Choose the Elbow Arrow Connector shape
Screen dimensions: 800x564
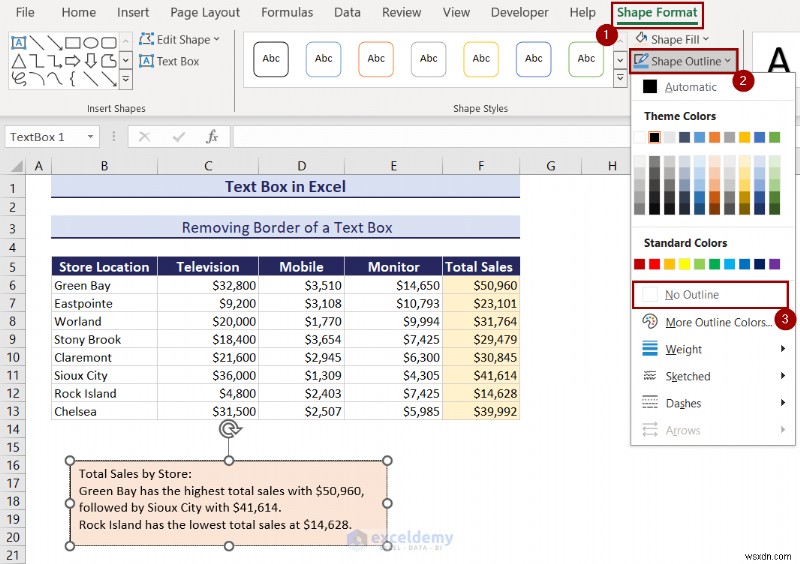(54, 61)
